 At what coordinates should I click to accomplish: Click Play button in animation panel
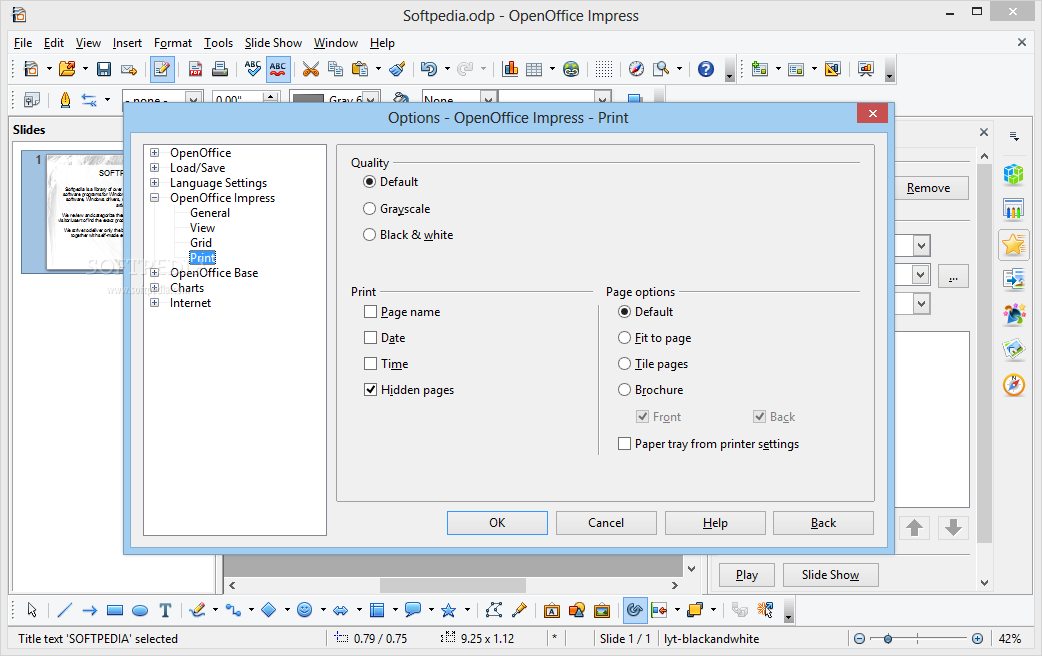click(x=747, y=575)
